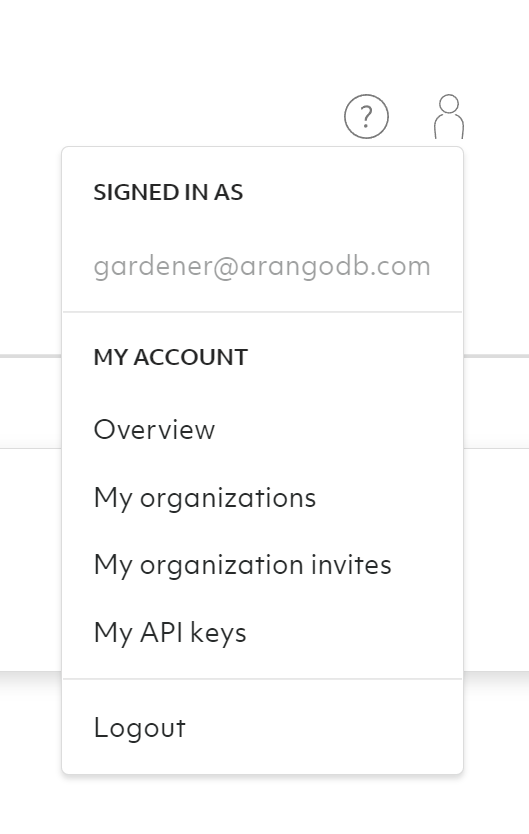Open the help question mark icon
The width and height of the screenshot is (529, 834).
click(366, 116)
